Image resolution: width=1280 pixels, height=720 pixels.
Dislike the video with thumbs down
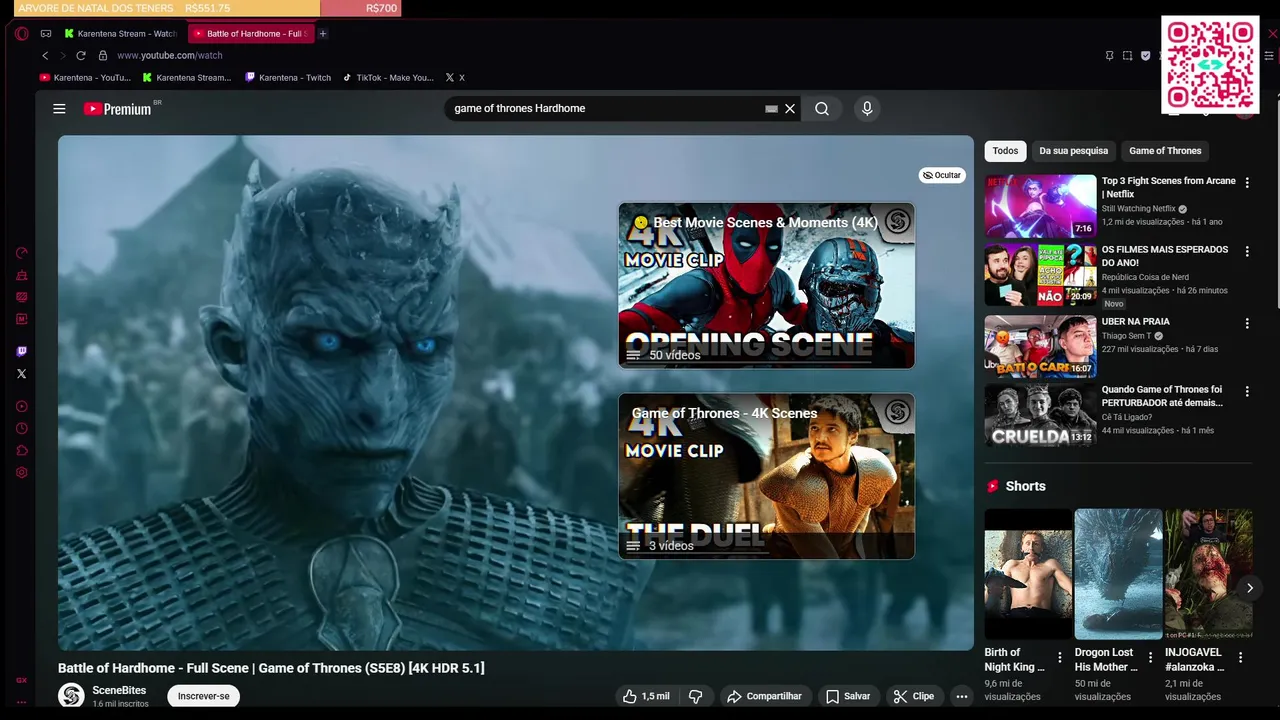coord(696,696)
